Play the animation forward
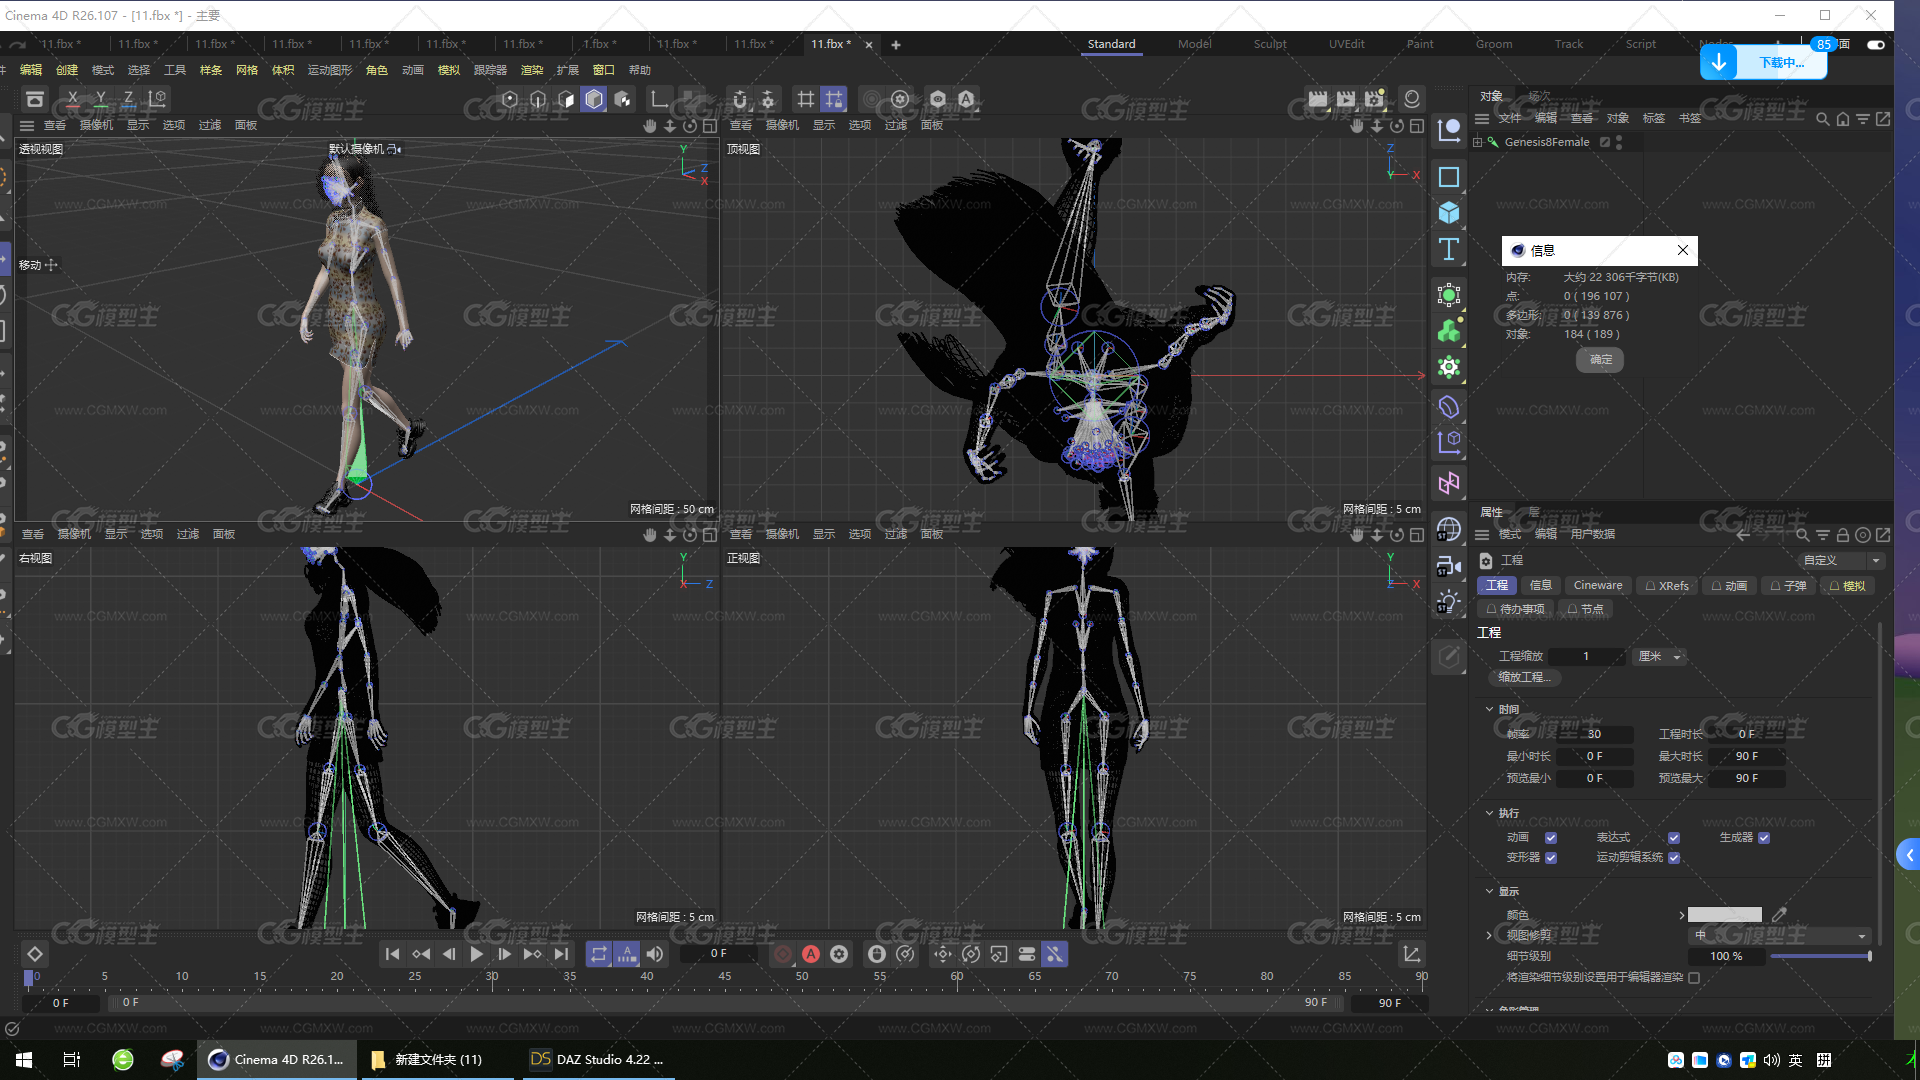Viewport: 1920px width, 1080px height. point(477,954)
